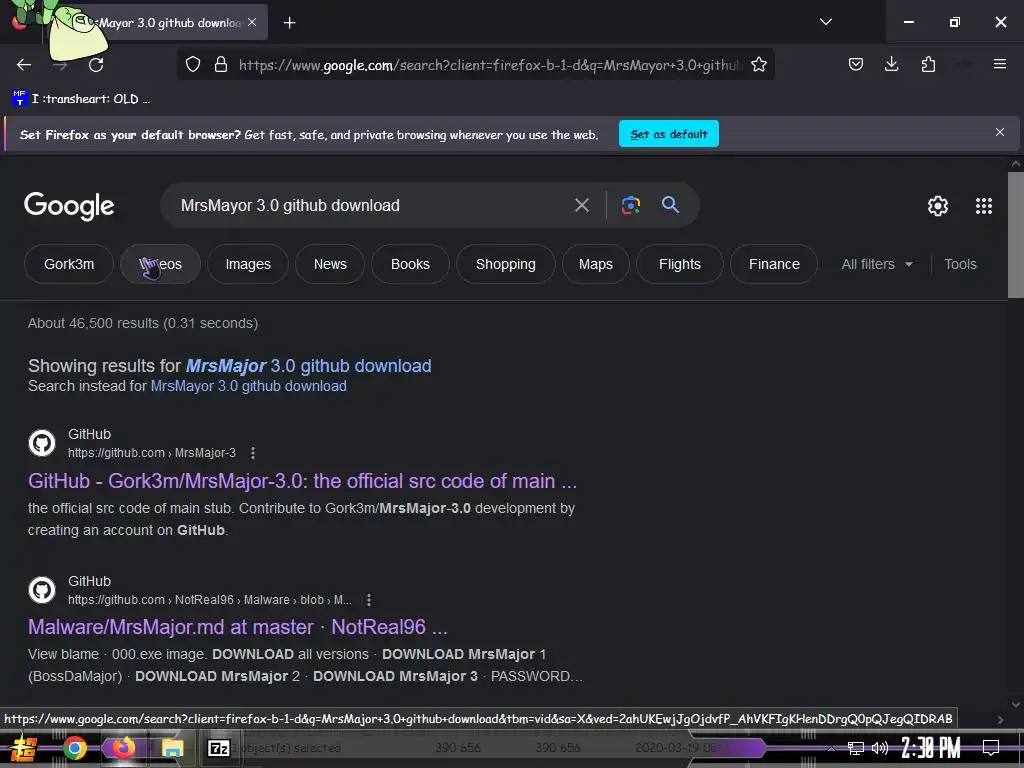Open the taskbar clock showing 2:38 PM
The width and height of the screenshot is (1024, 768).
[x=931, y=748]
